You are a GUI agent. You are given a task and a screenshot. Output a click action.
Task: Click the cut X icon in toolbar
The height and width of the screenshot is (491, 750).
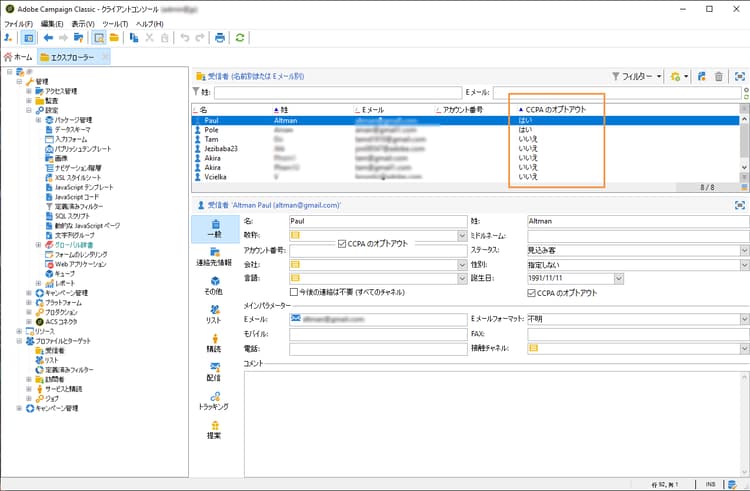(x=149, y=38)
